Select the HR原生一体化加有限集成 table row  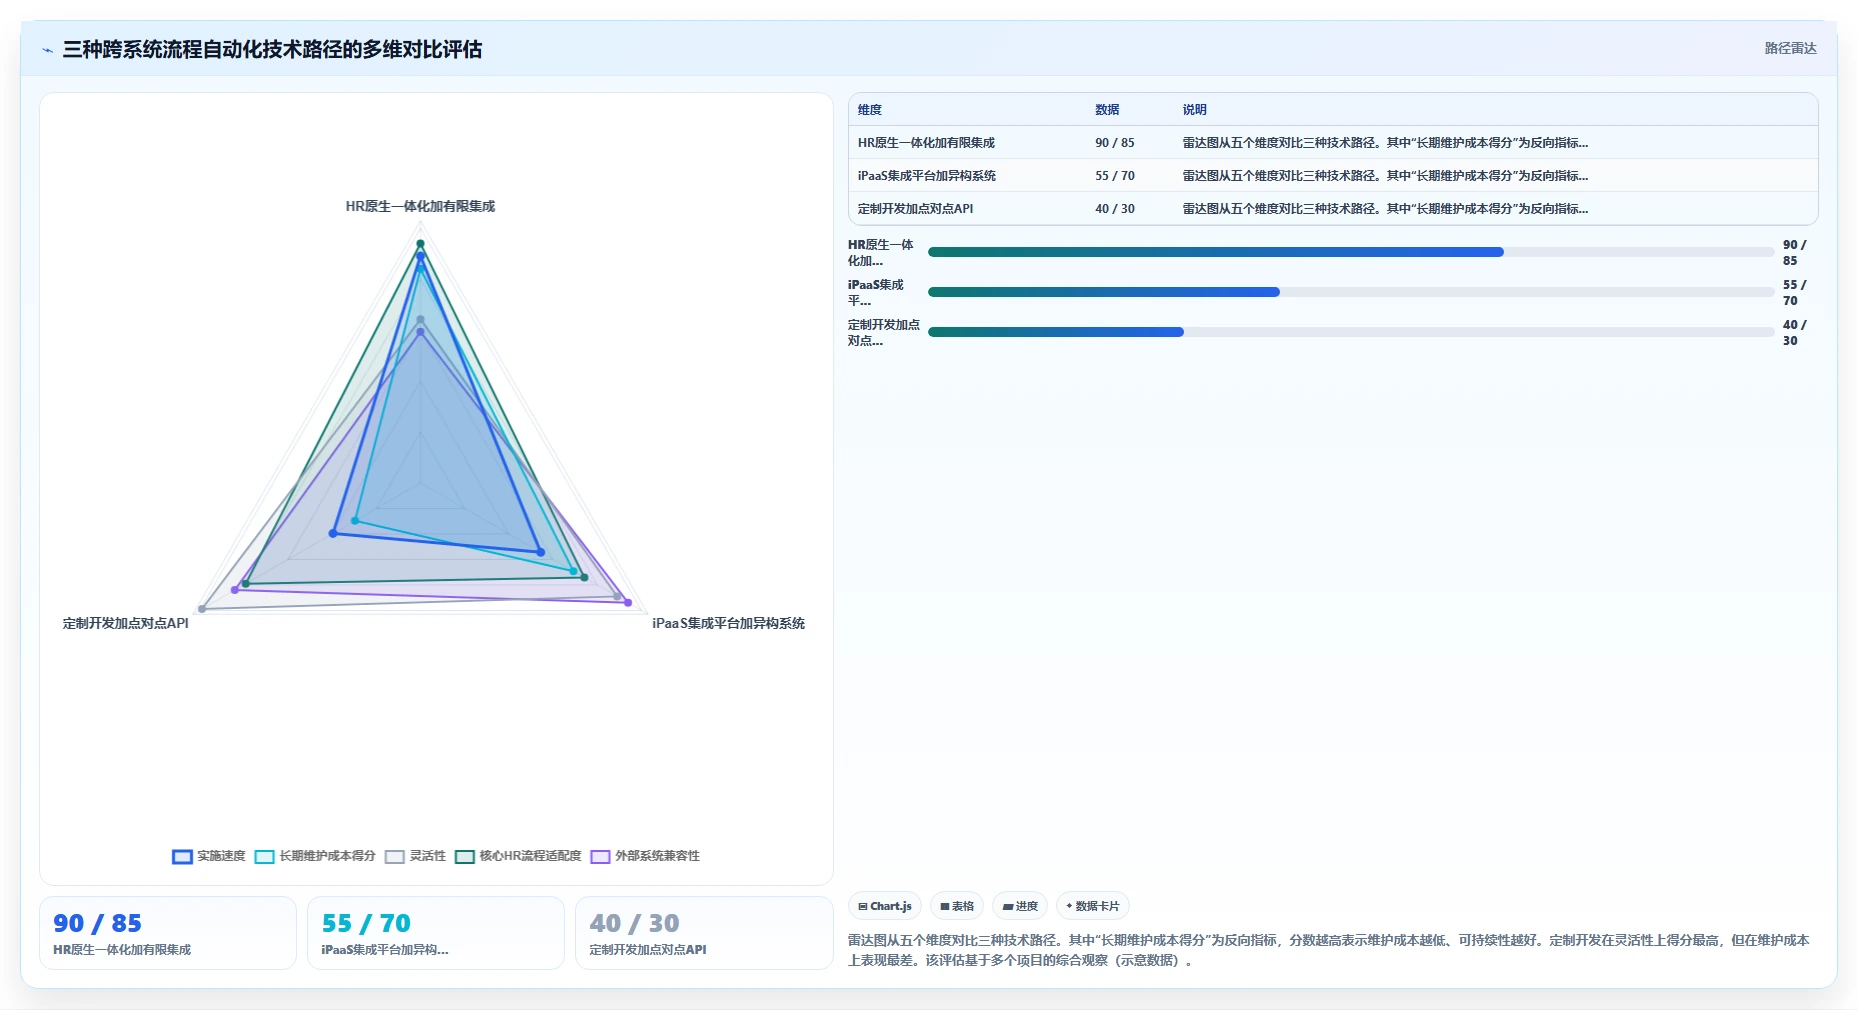pos(1333,142)
